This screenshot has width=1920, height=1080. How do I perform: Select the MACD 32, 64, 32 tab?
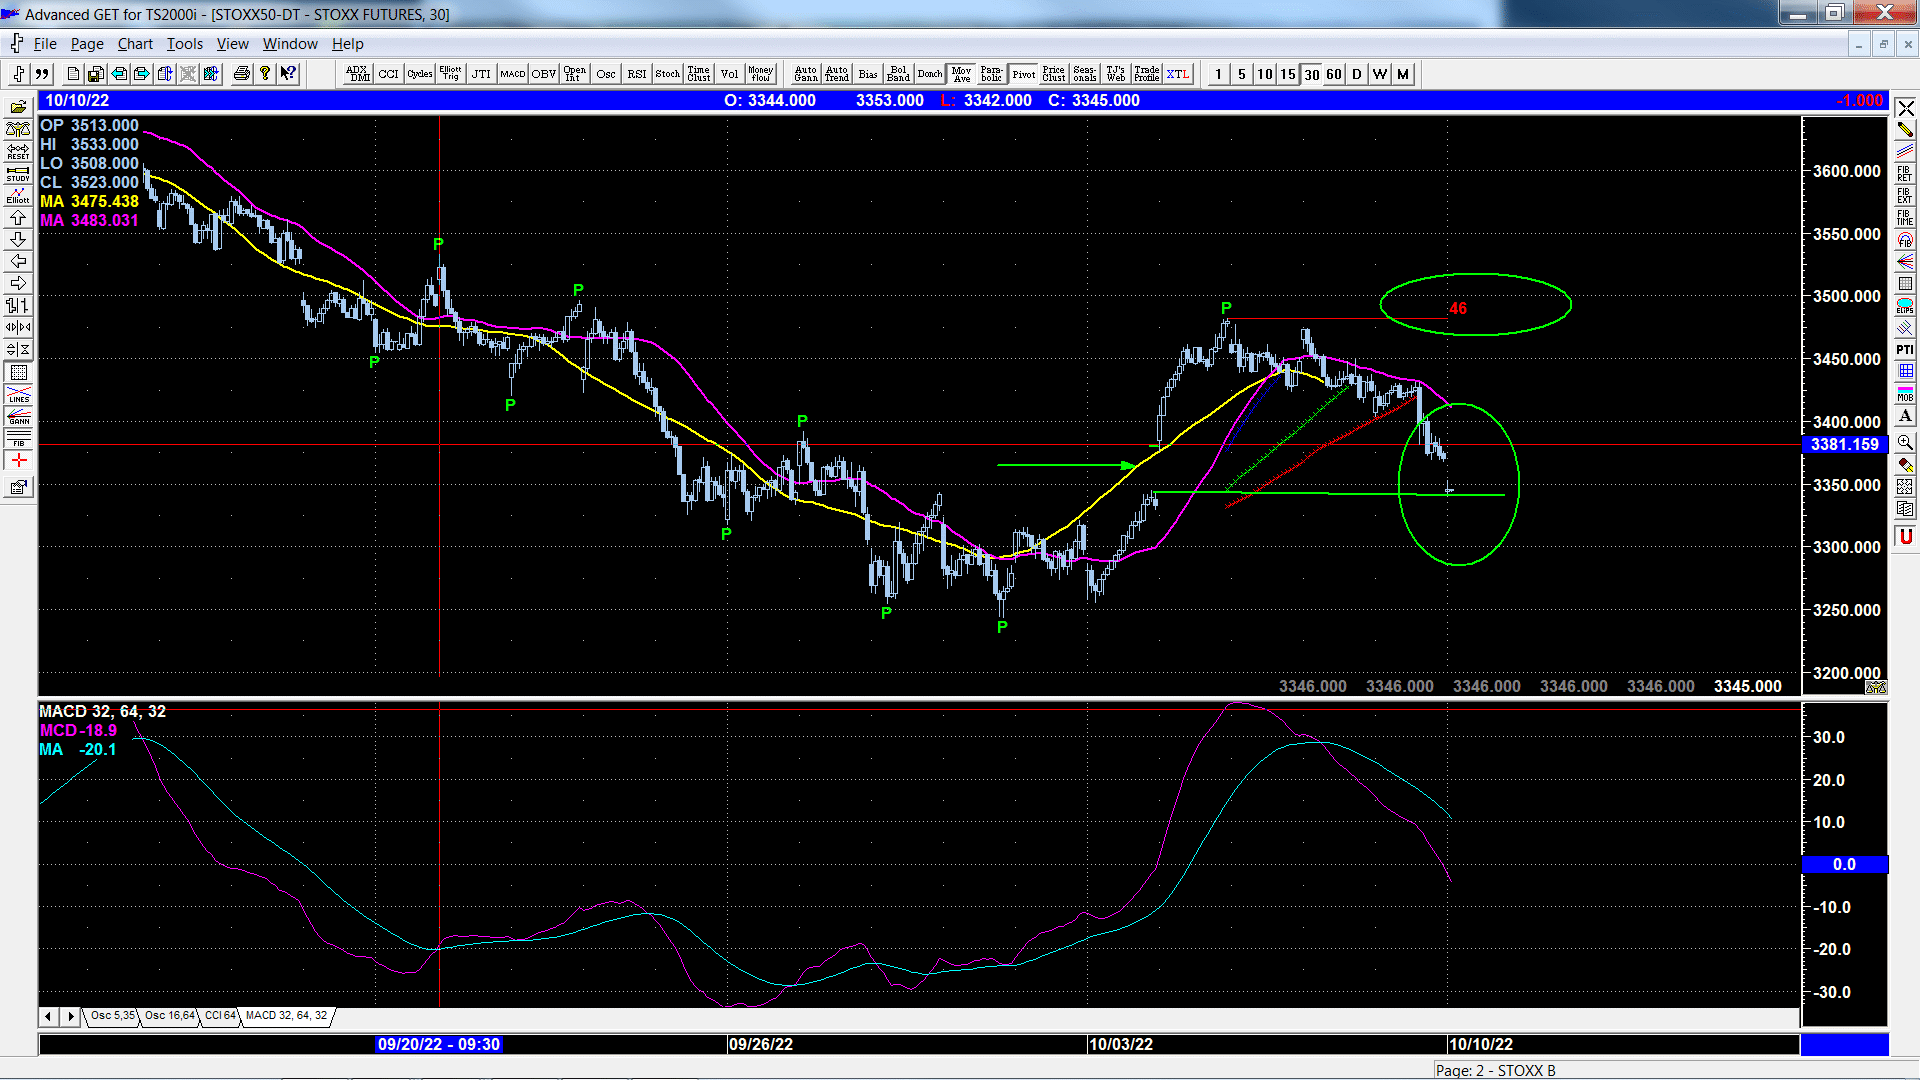(287, 1016)
